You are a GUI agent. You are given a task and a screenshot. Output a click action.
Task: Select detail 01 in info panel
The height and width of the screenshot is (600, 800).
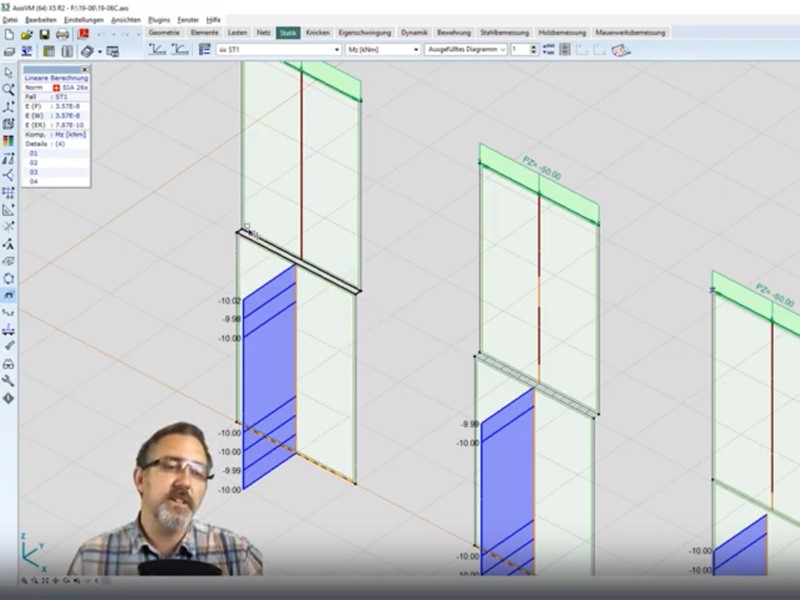pyautogui.click(x=34, y=153)
